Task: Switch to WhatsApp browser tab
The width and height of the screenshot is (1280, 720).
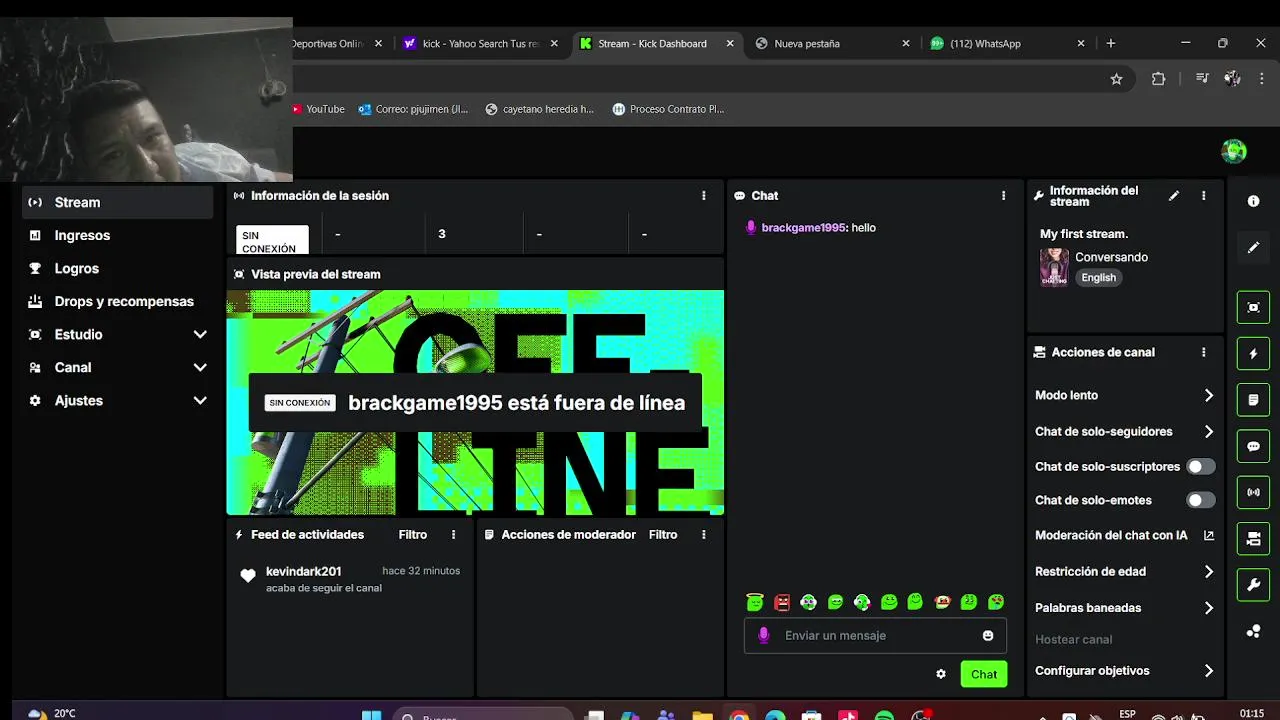Action: coord(1007,44)
